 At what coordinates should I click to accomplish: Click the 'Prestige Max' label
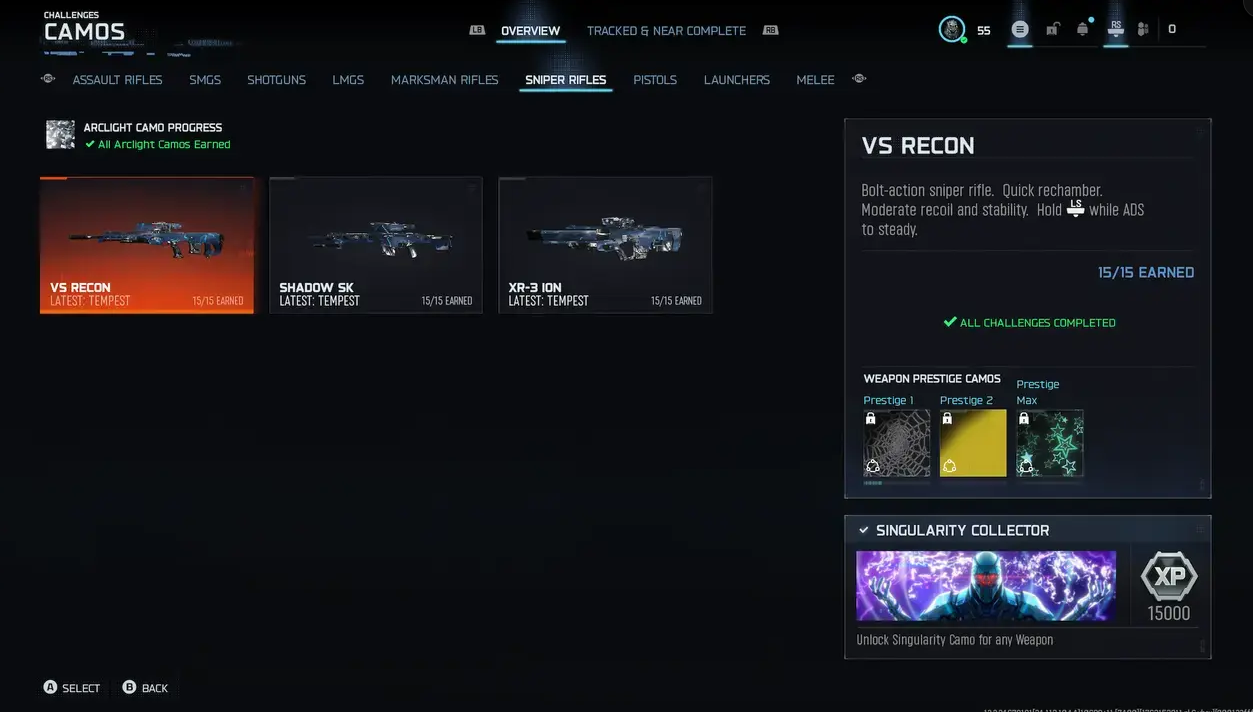pos(1038,392)
